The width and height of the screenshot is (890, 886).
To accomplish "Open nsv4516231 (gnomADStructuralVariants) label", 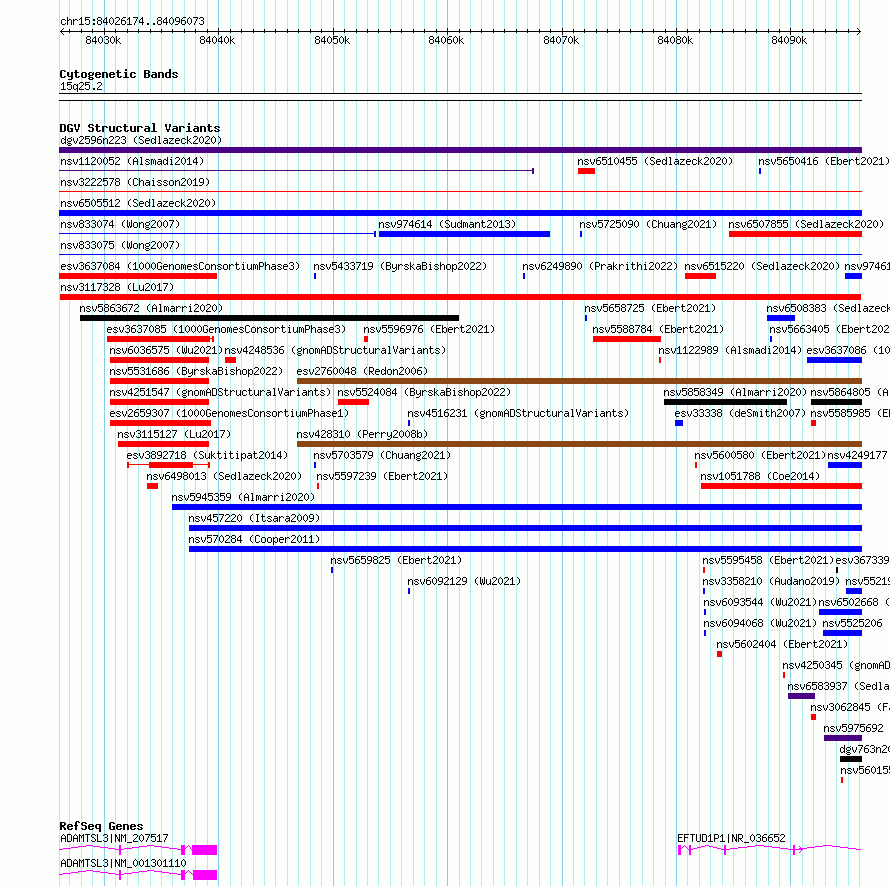I will 518,413.
